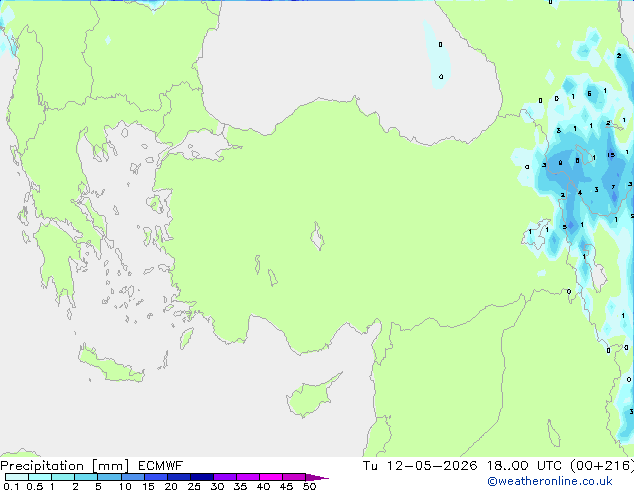Click the purple legend swatch between 30 and 35
The image size is (634, 490).
click(x=225, y=477)
